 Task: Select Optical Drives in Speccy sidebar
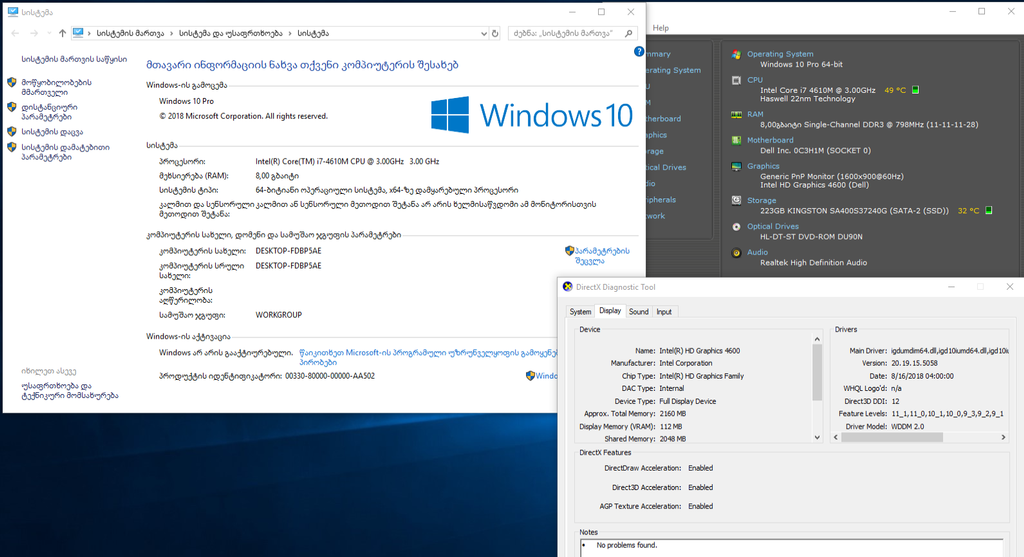[665, 167]
